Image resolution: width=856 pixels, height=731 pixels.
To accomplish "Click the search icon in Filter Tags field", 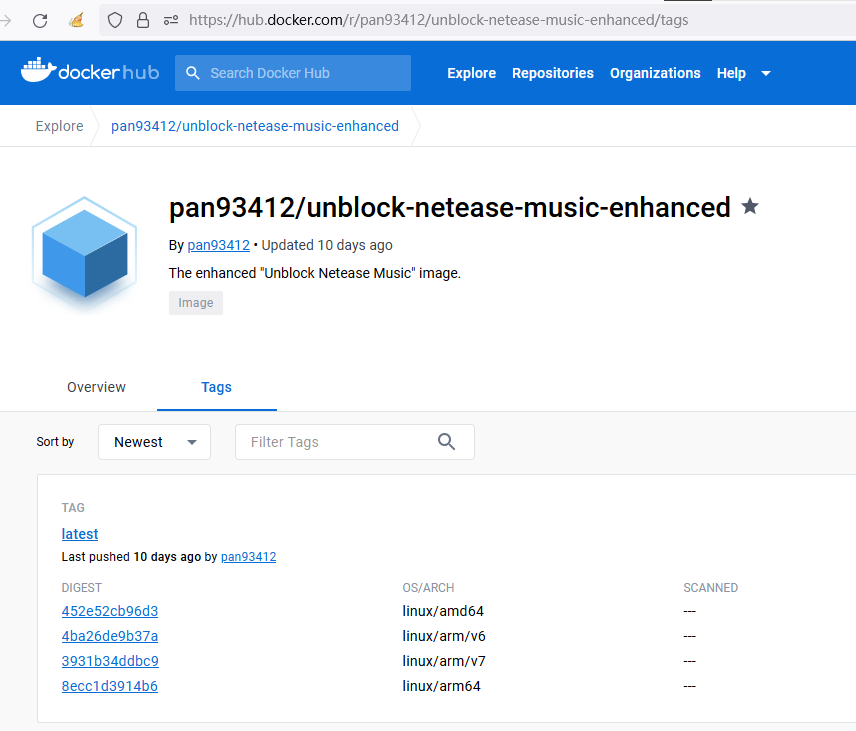I will (446, 441).
